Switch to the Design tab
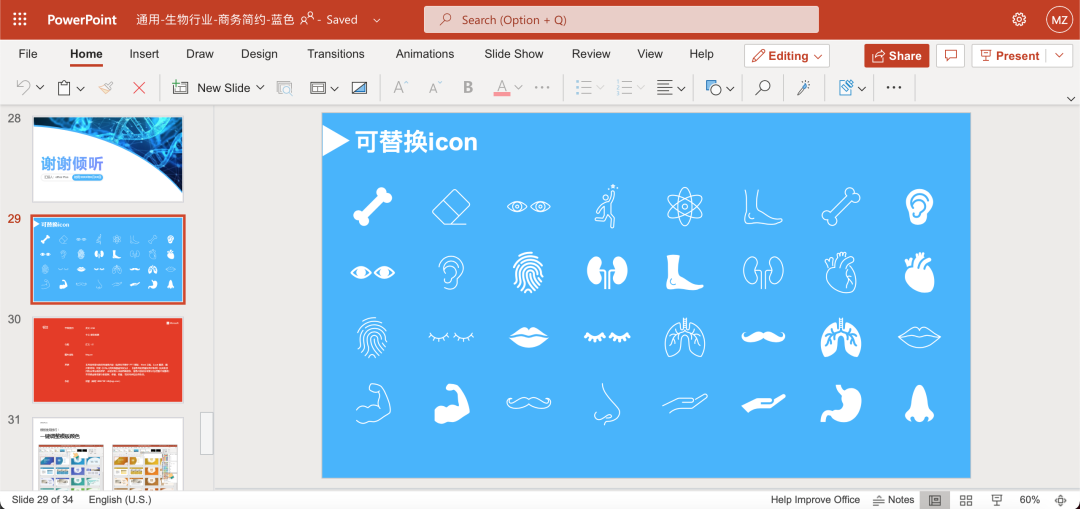Screen dimensions: 1080x509 pos(259,54)
